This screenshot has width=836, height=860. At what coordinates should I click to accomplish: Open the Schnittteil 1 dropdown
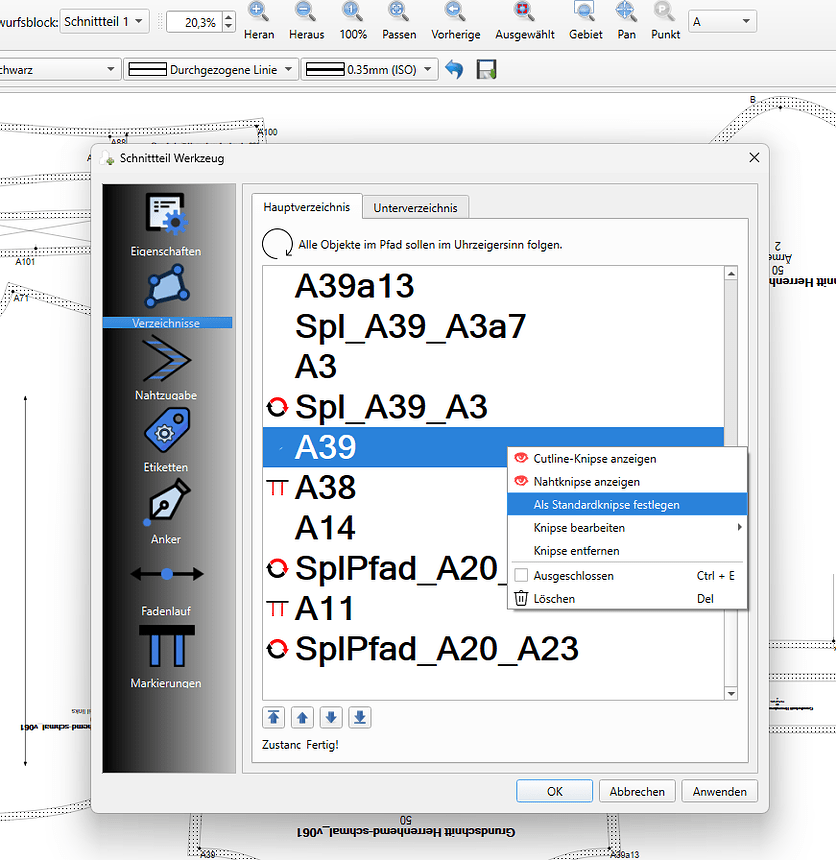point(104,22)
